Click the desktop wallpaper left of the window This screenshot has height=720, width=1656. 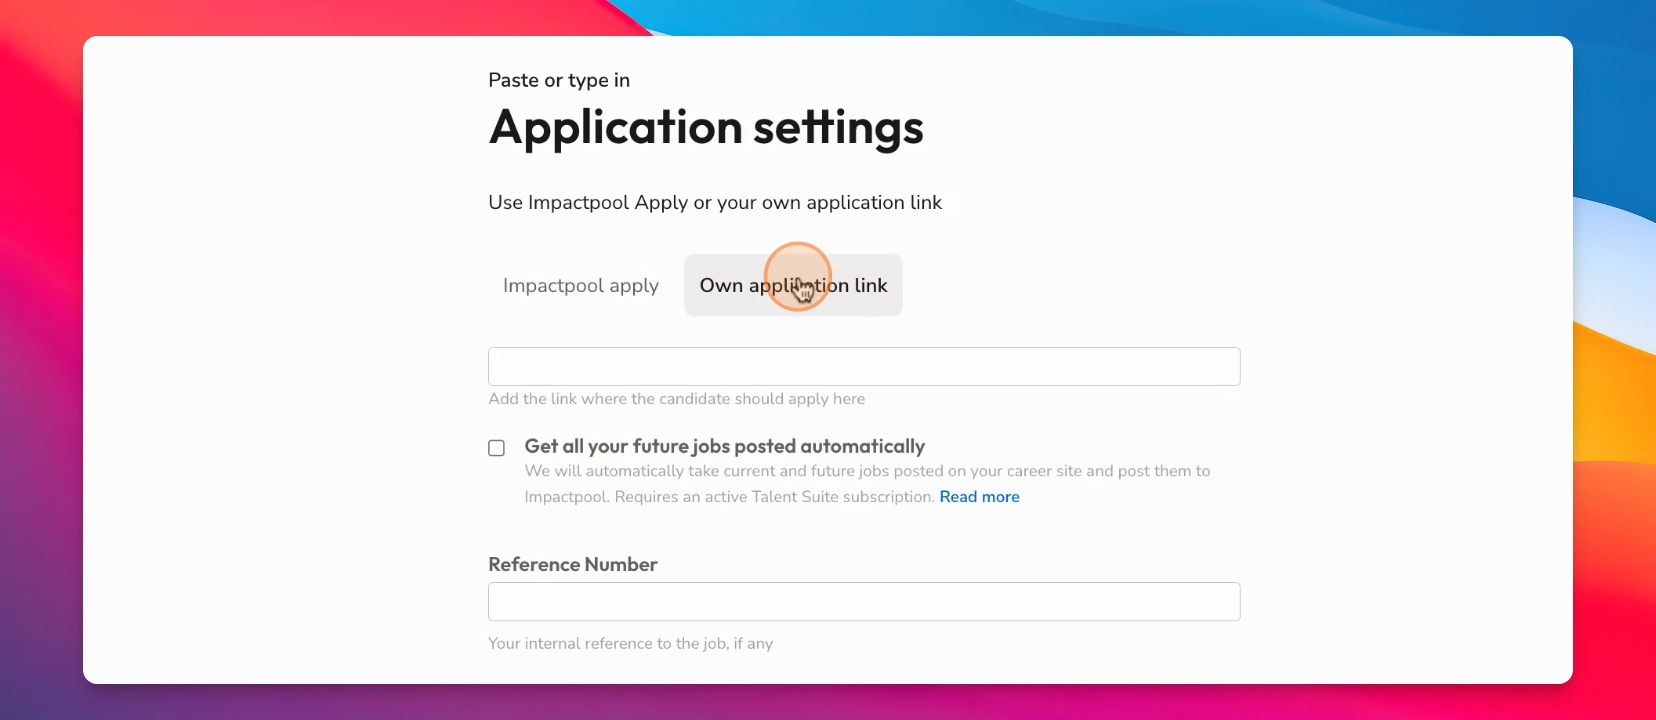point(40,360)
